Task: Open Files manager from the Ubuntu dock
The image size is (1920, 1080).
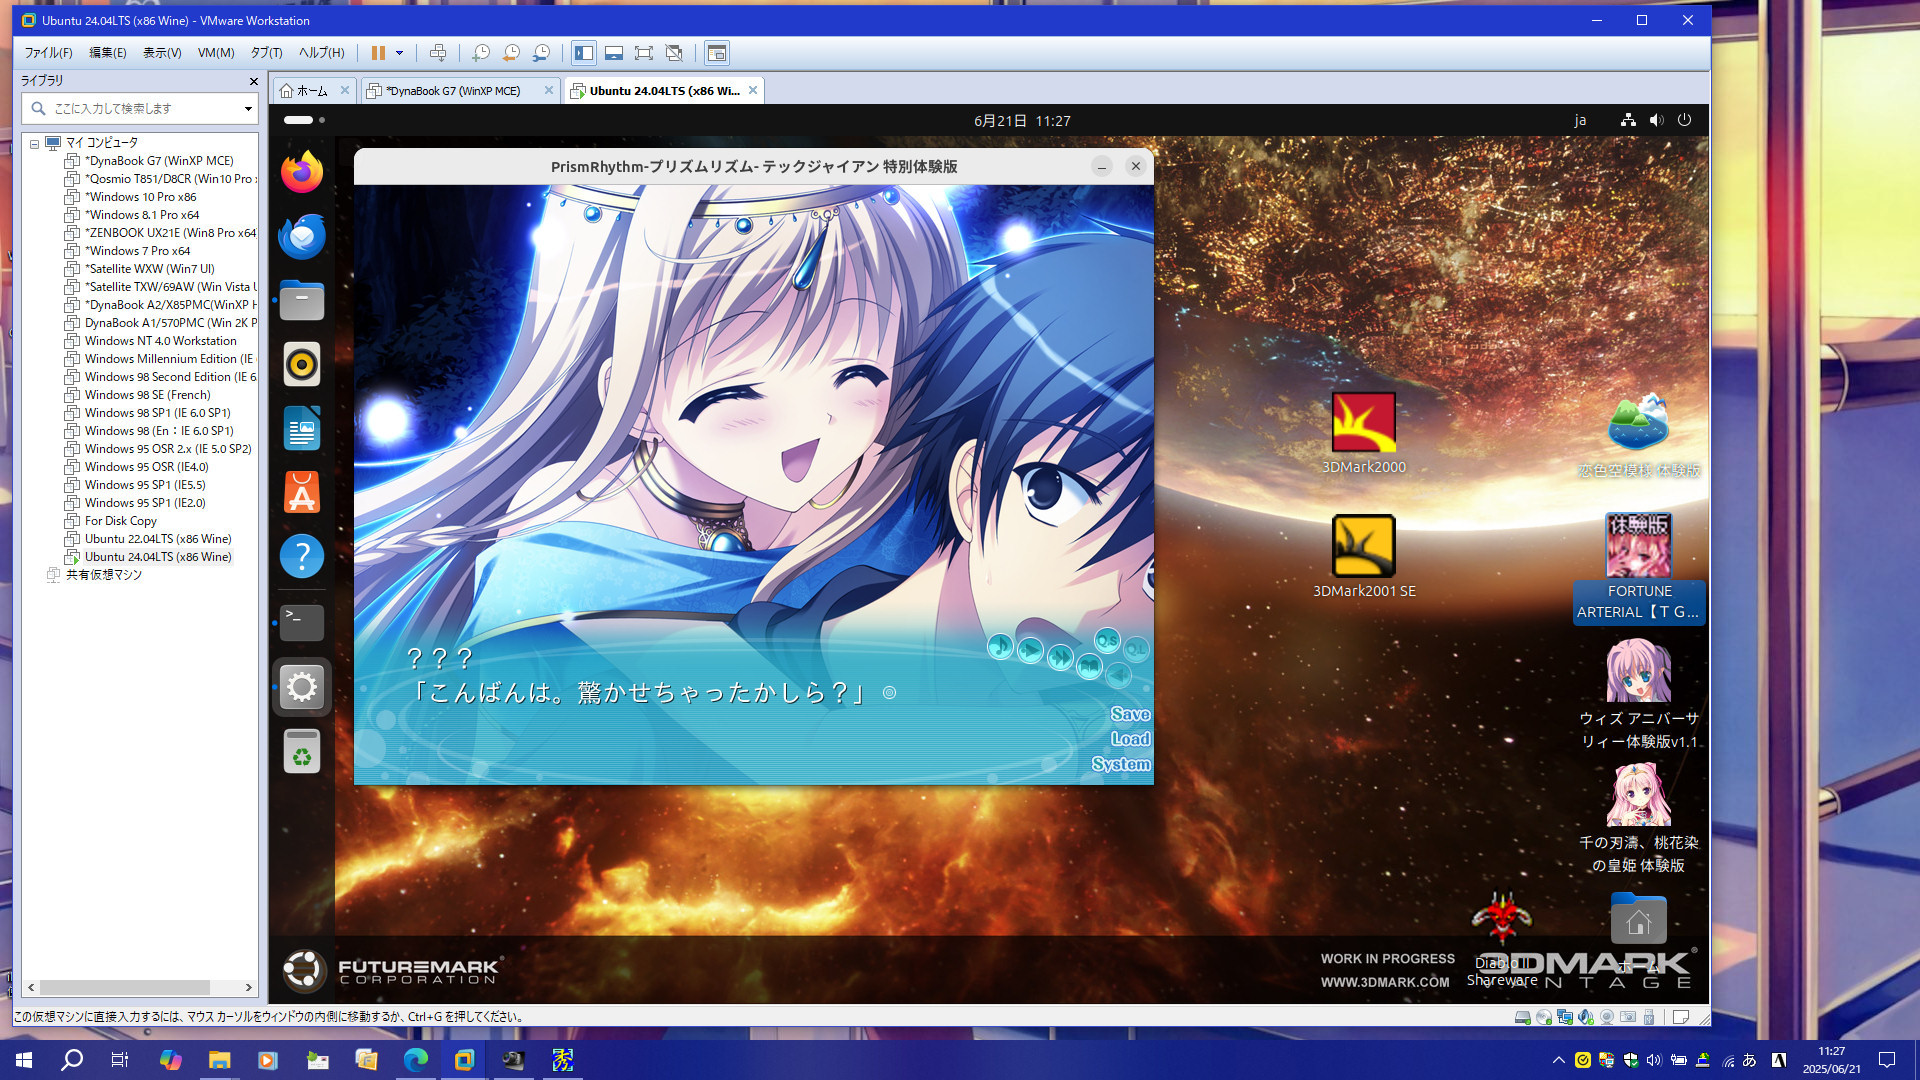Action: [x=302, y=300]
